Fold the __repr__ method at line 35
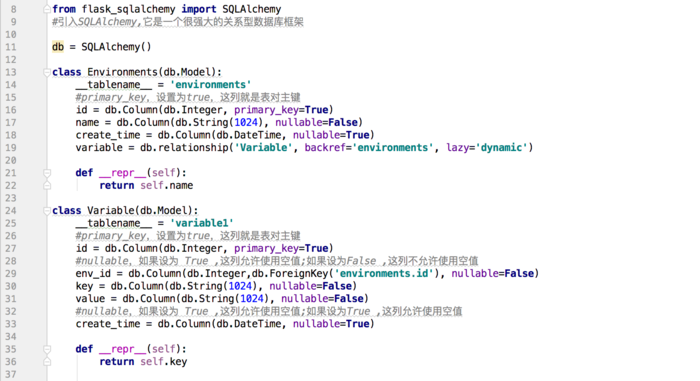Screen dimensions: 700x381 [x=47, y=349]
